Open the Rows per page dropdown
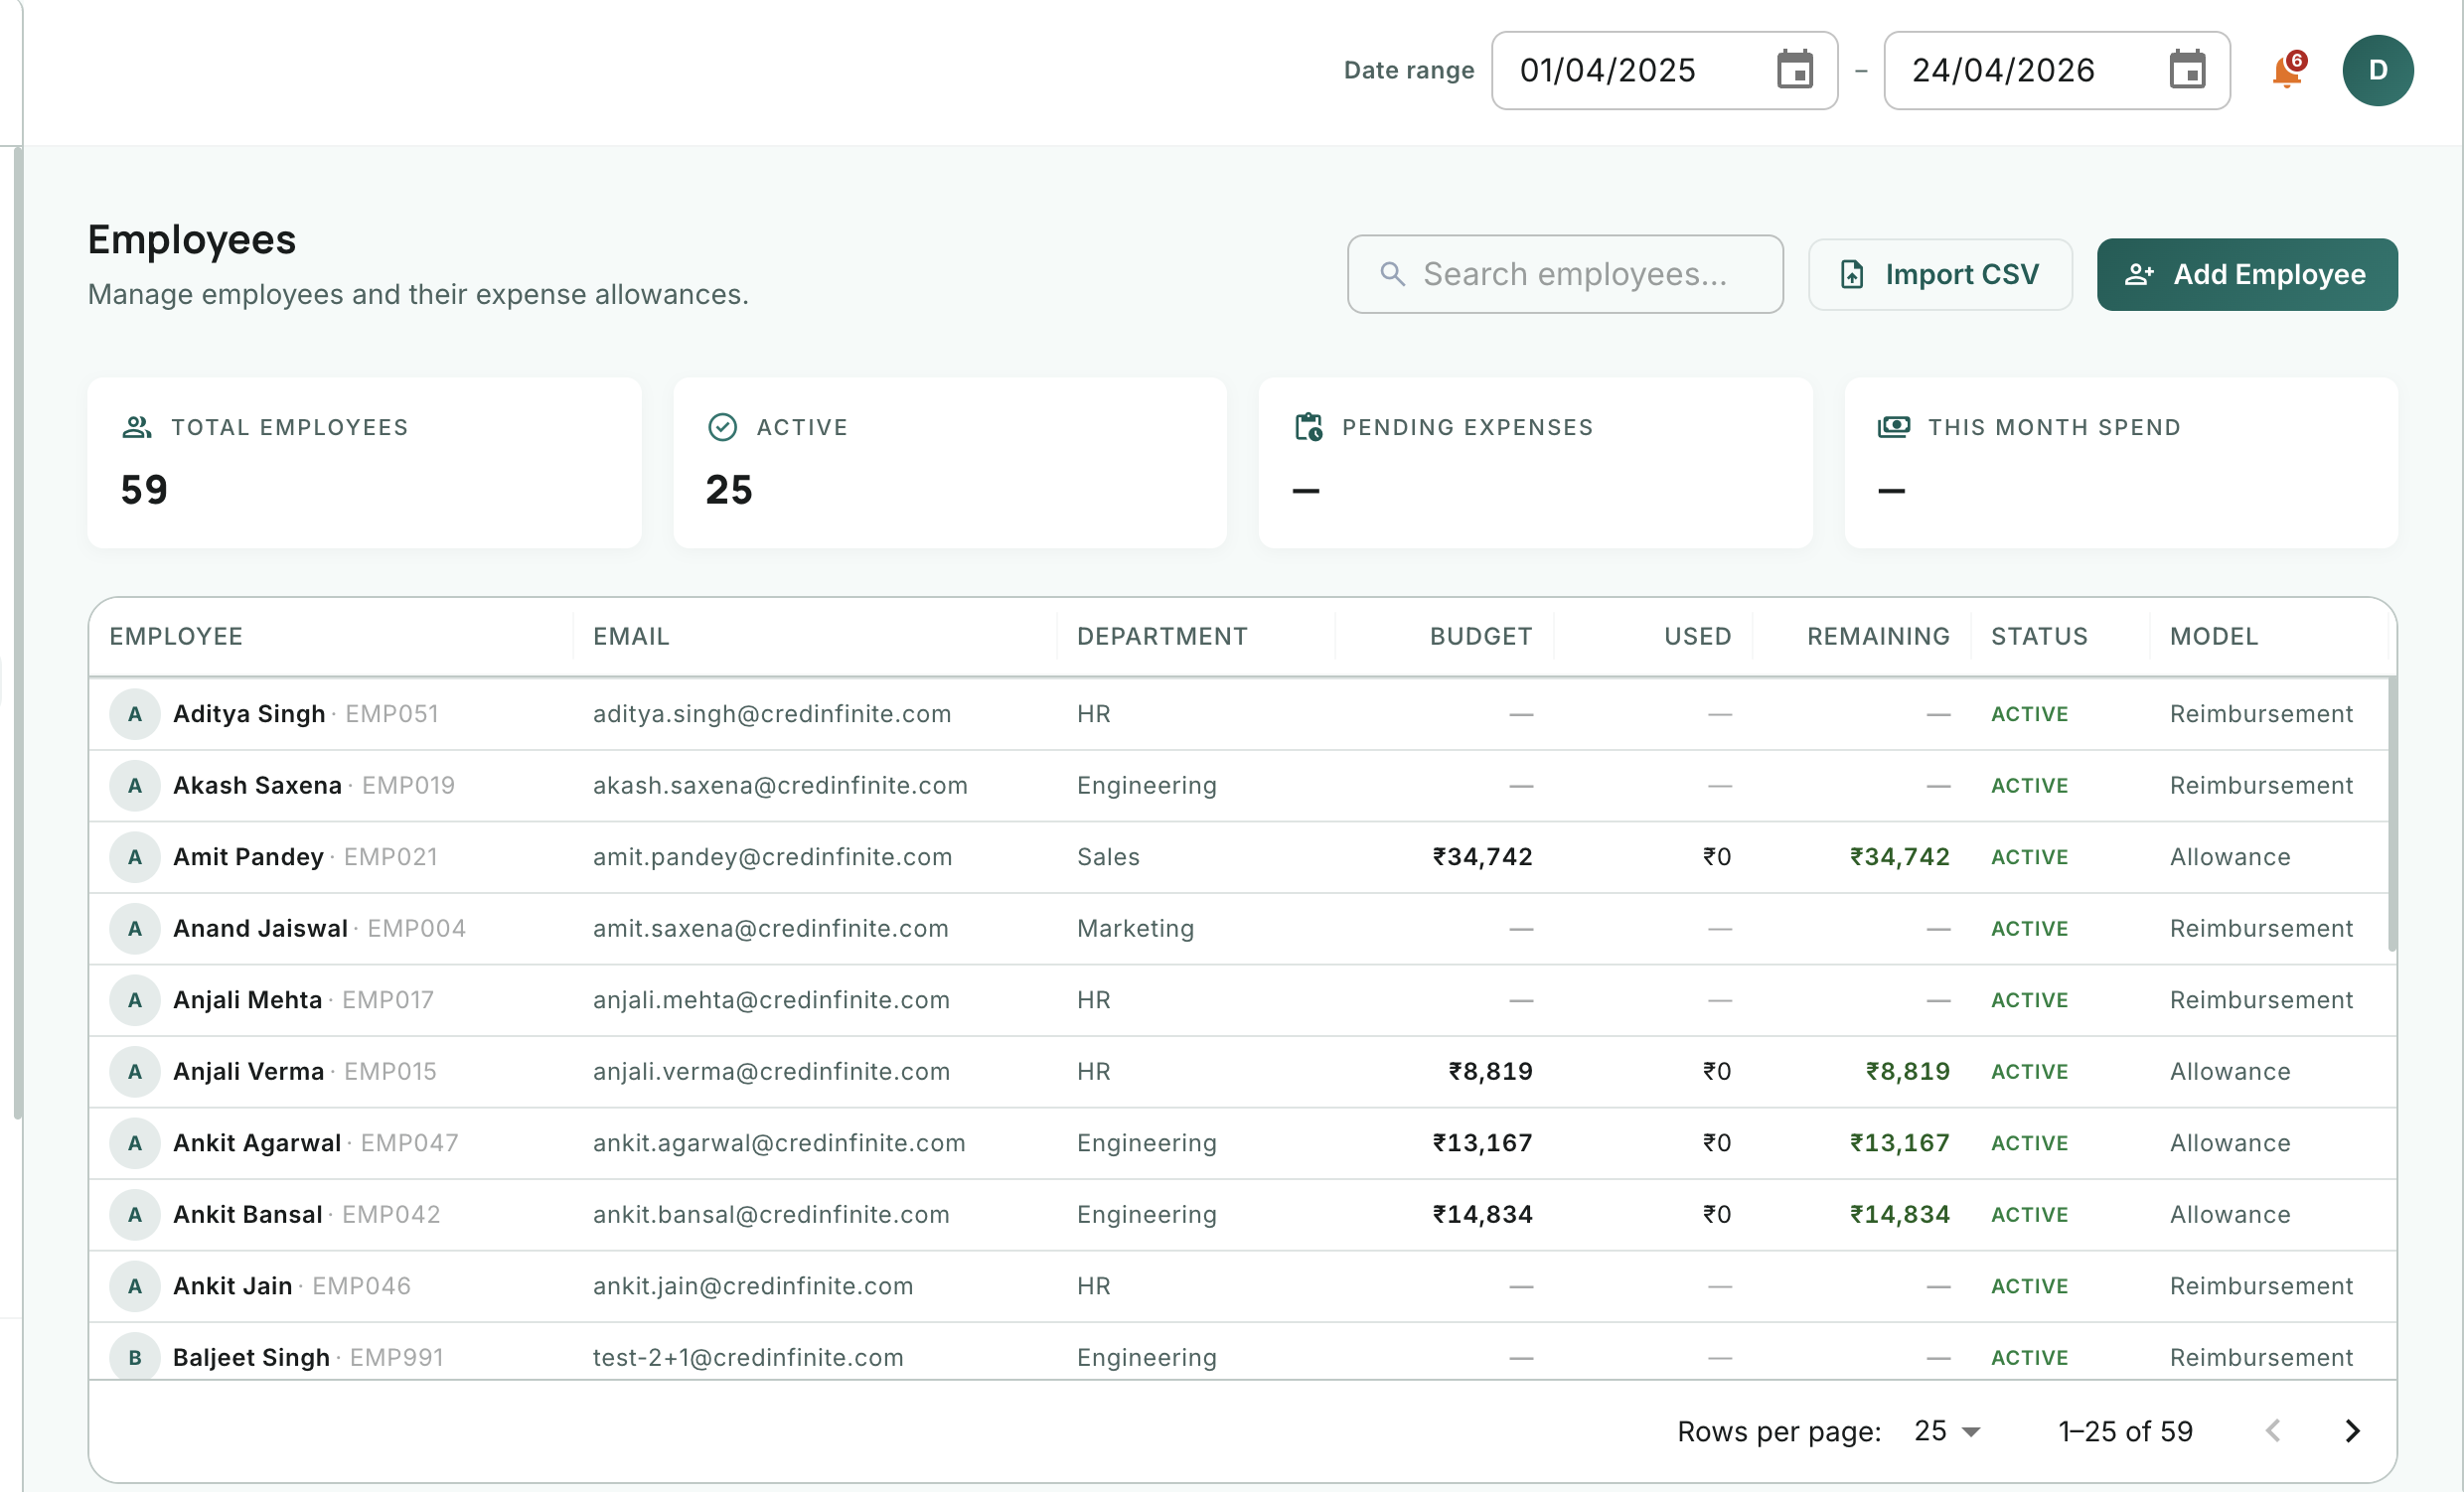 (1946, 1431)
